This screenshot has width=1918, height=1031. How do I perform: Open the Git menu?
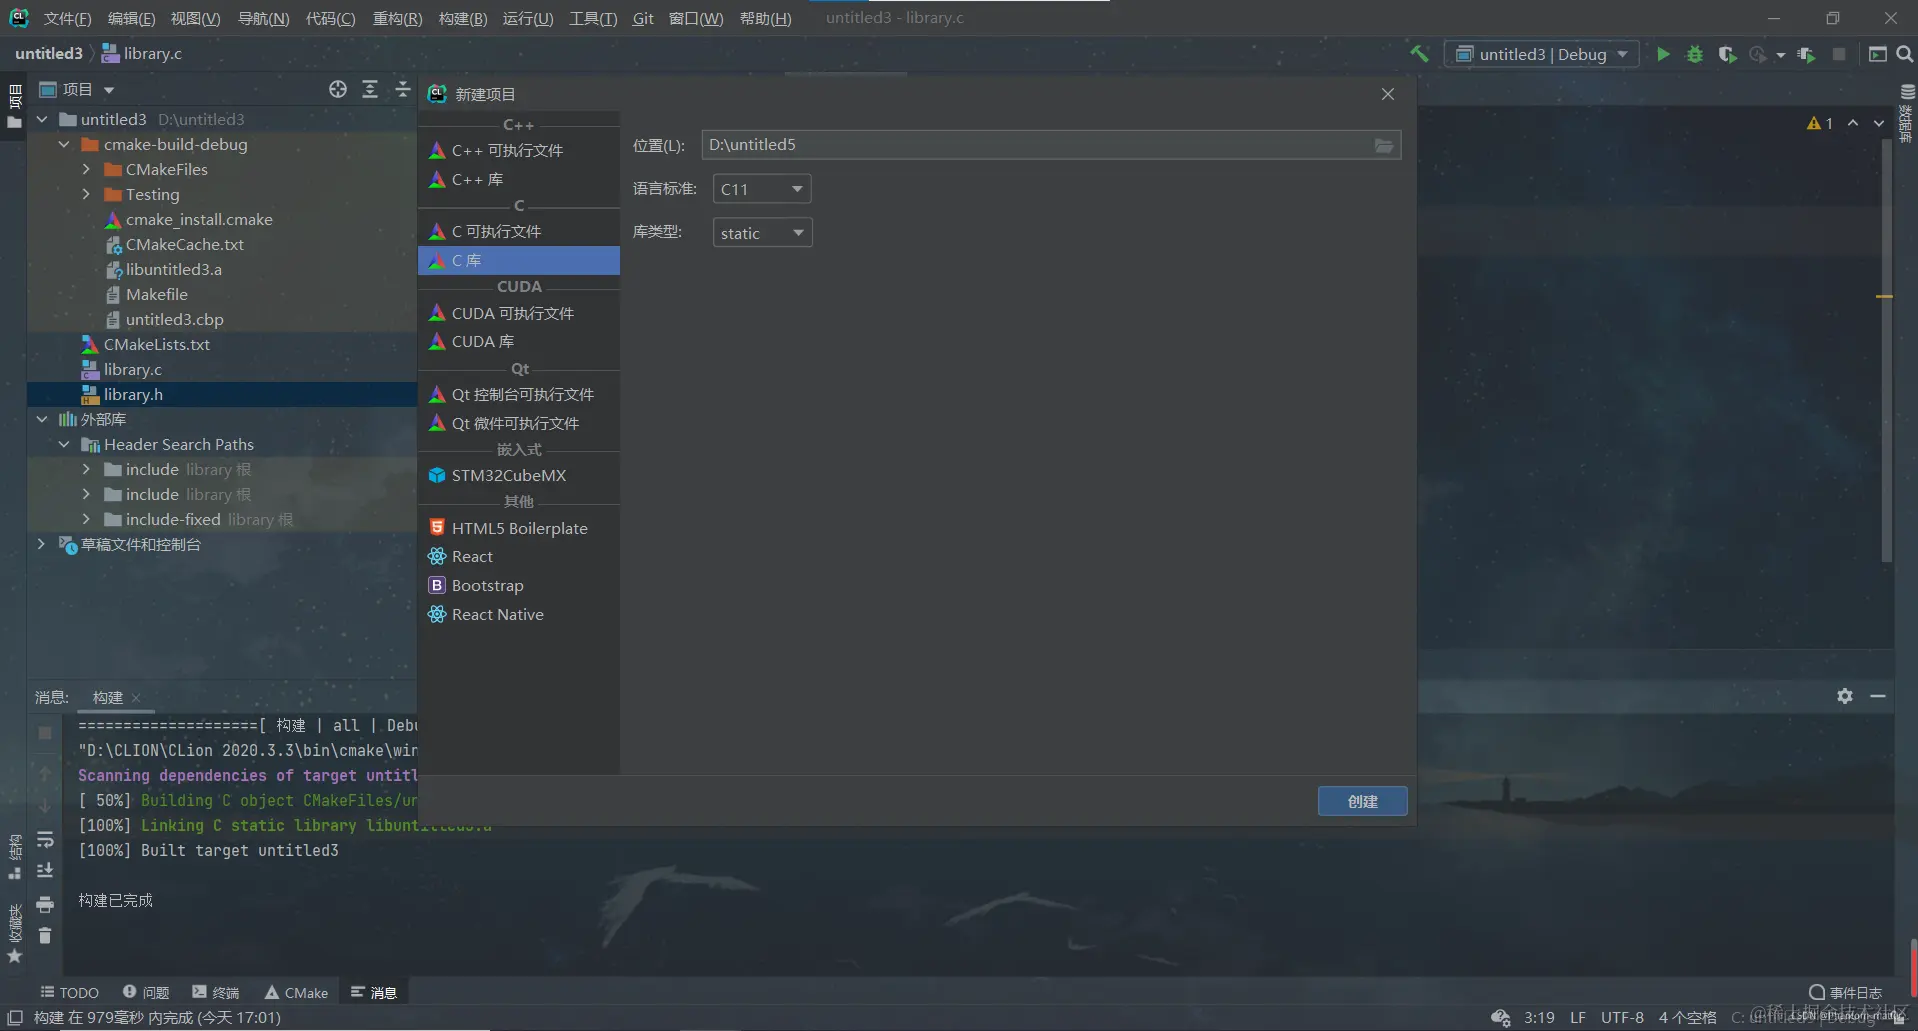643,18
